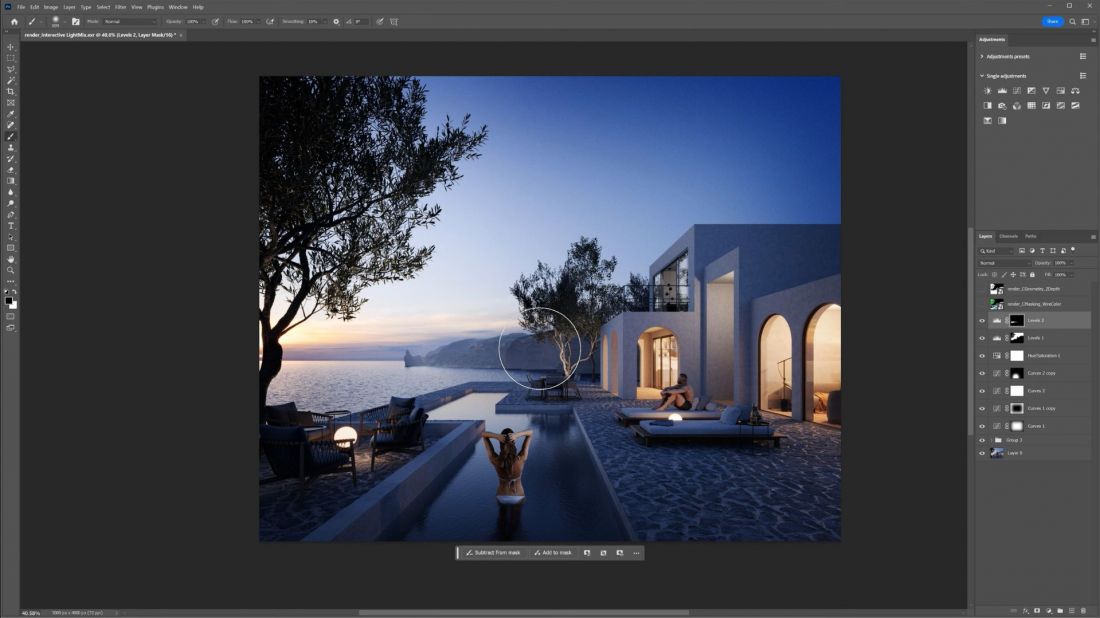Open the brush Mode dropdown
This screenshot has width=1100, height=618.
pyautogui.click(x=130, y=22)
